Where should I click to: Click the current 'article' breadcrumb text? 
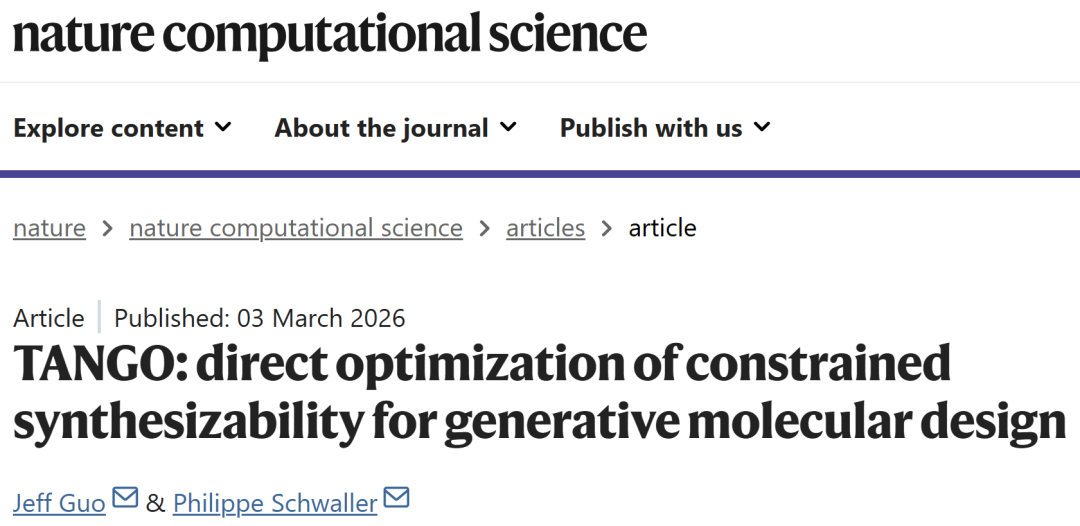tap(662, 228)
